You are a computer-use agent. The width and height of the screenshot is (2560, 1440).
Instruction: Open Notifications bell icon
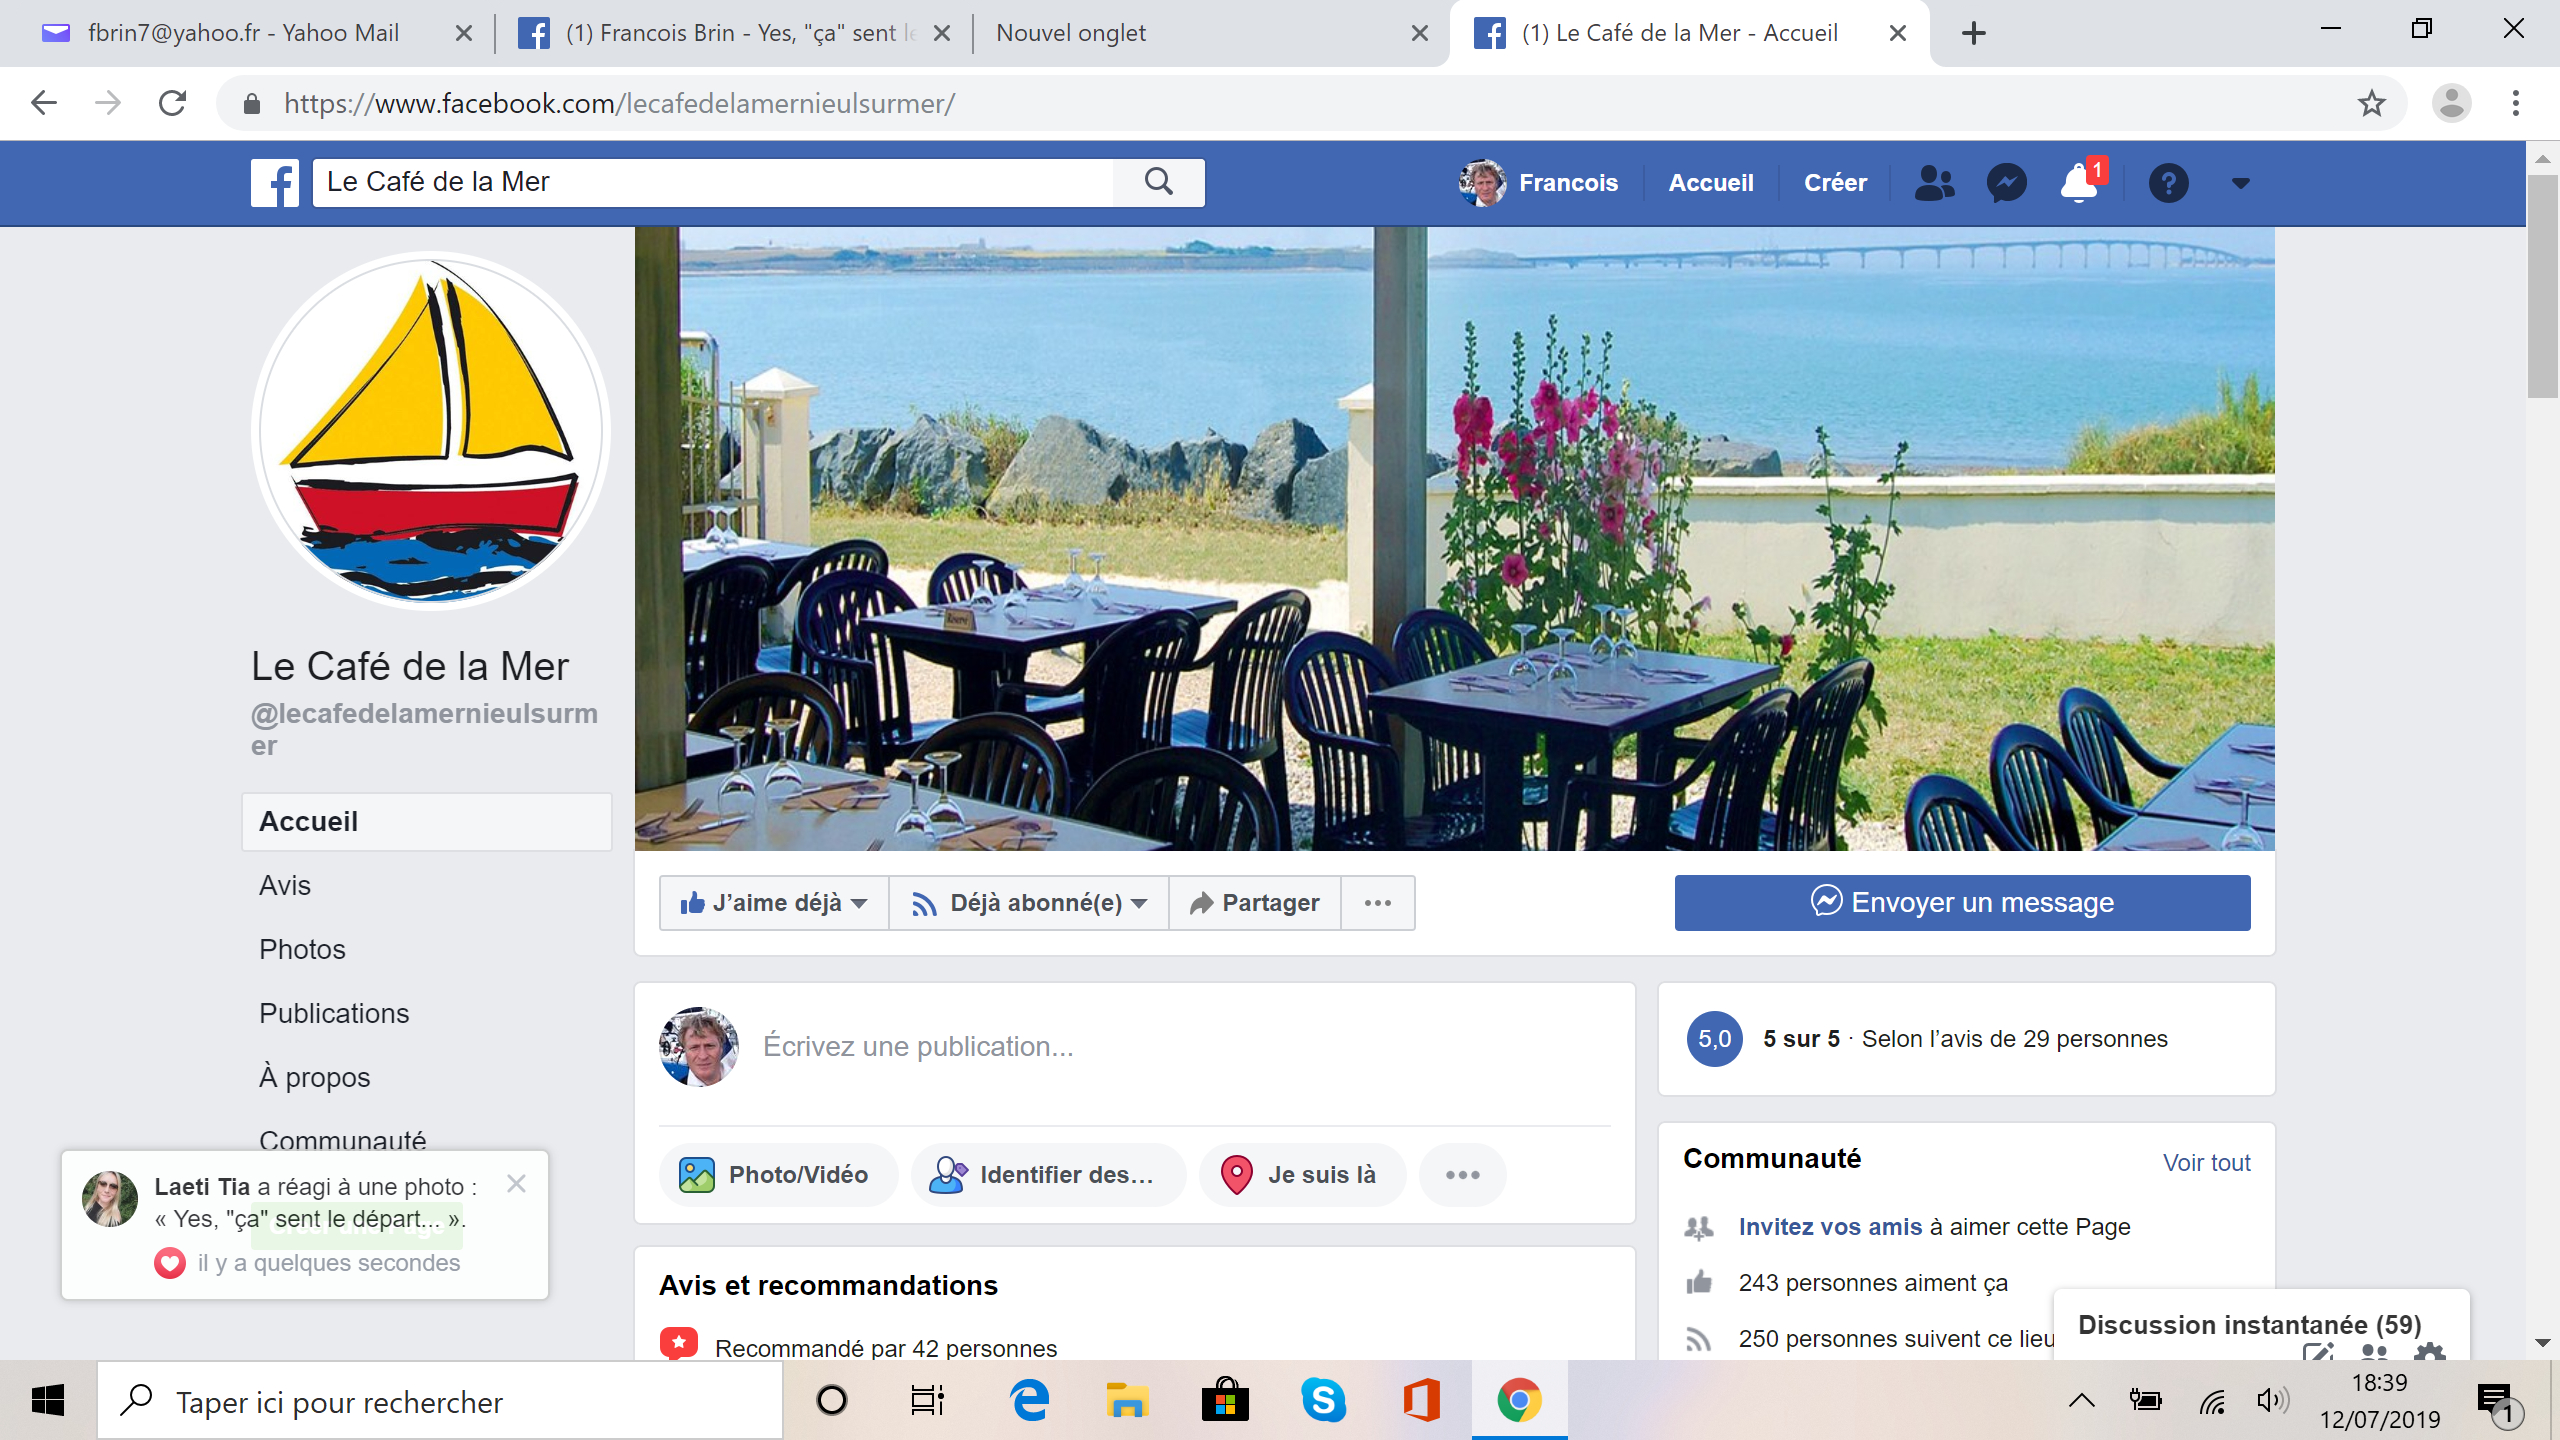(x=2079, y=183)
